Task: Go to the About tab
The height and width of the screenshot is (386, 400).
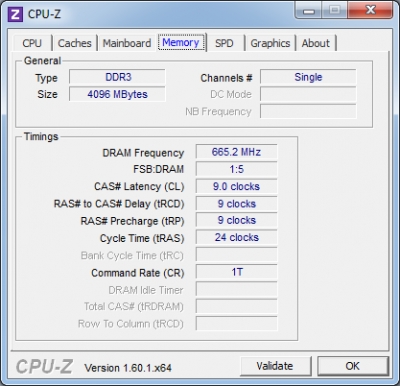Action: pyautogui.click(x=316, y=43)
